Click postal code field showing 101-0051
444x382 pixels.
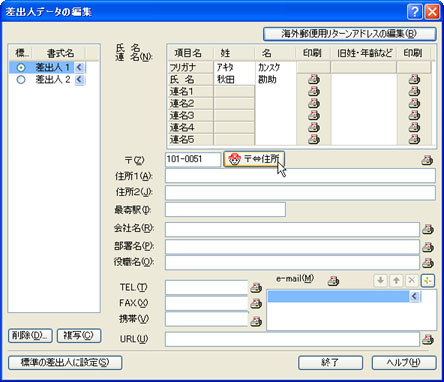pyautogui.click(x=193, y=159)
